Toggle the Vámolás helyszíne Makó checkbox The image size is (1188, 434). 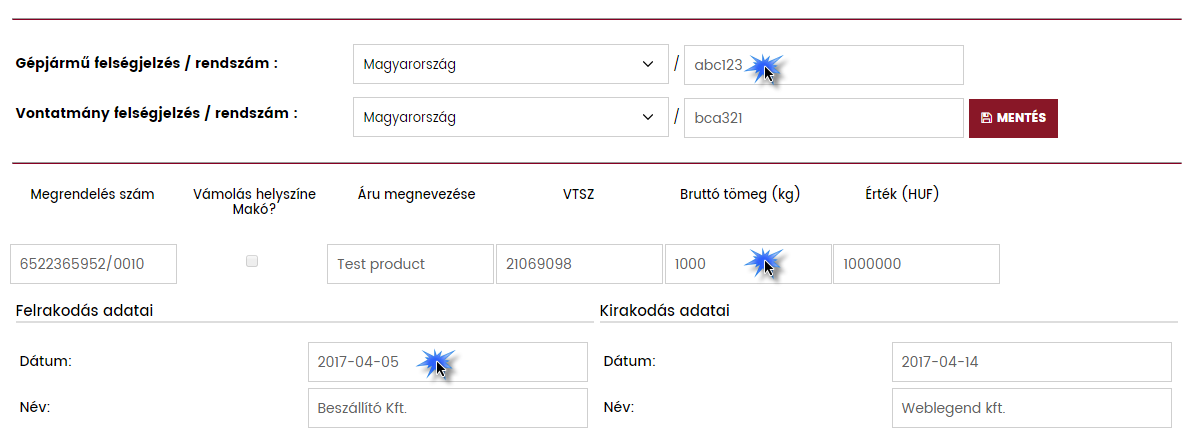coord(252,261)
